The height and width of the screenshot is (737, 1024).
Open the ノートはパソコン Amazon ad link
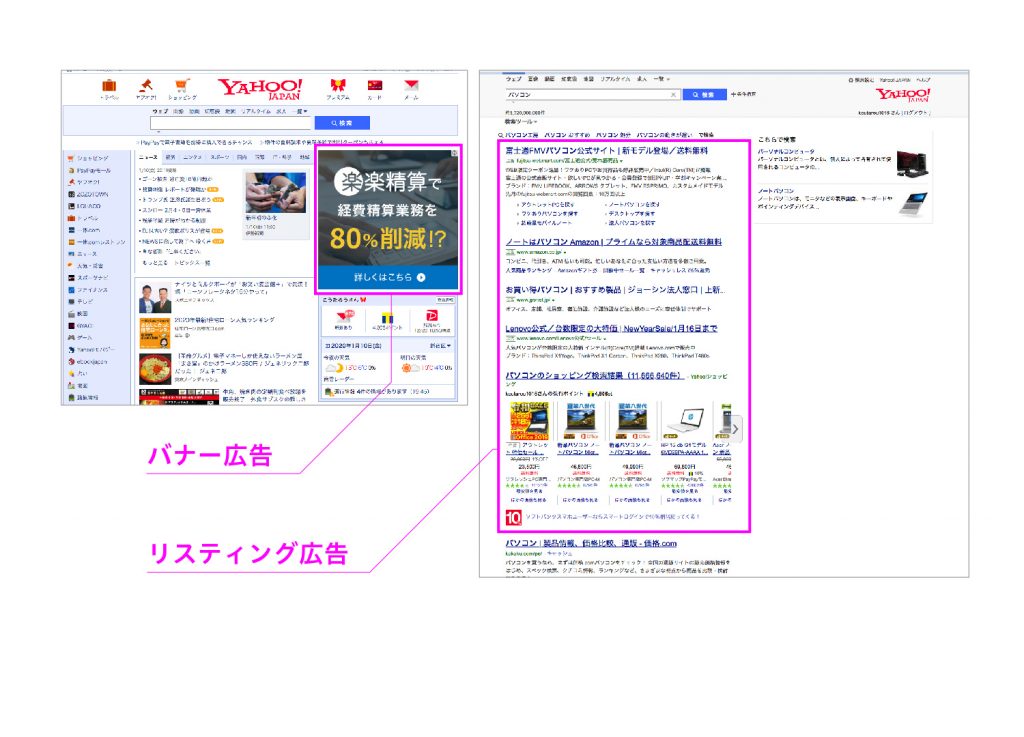click(x=614, y=242)
